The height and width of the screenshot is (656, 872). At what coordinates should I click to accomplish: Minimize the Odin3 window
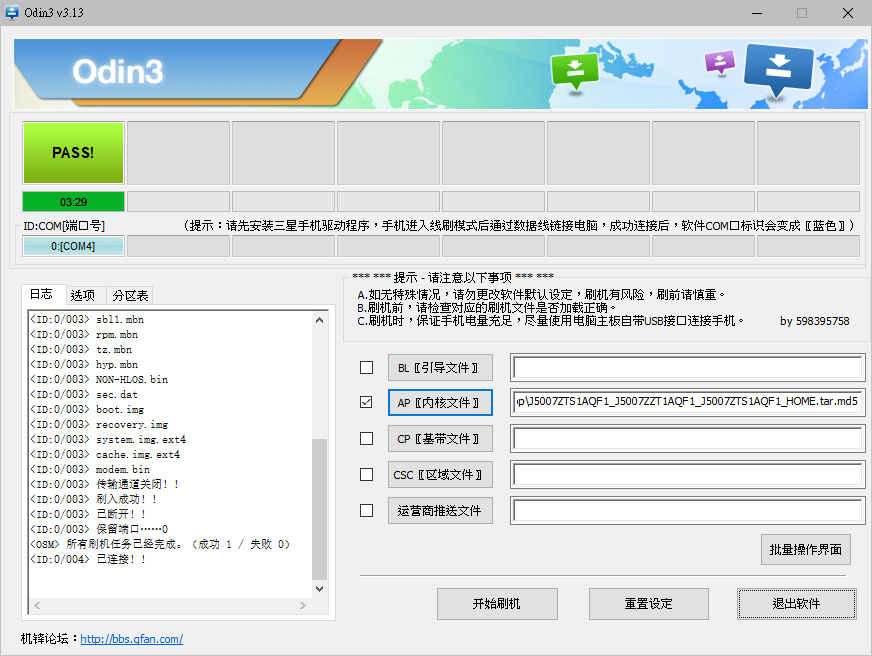[x=757, y=13]
